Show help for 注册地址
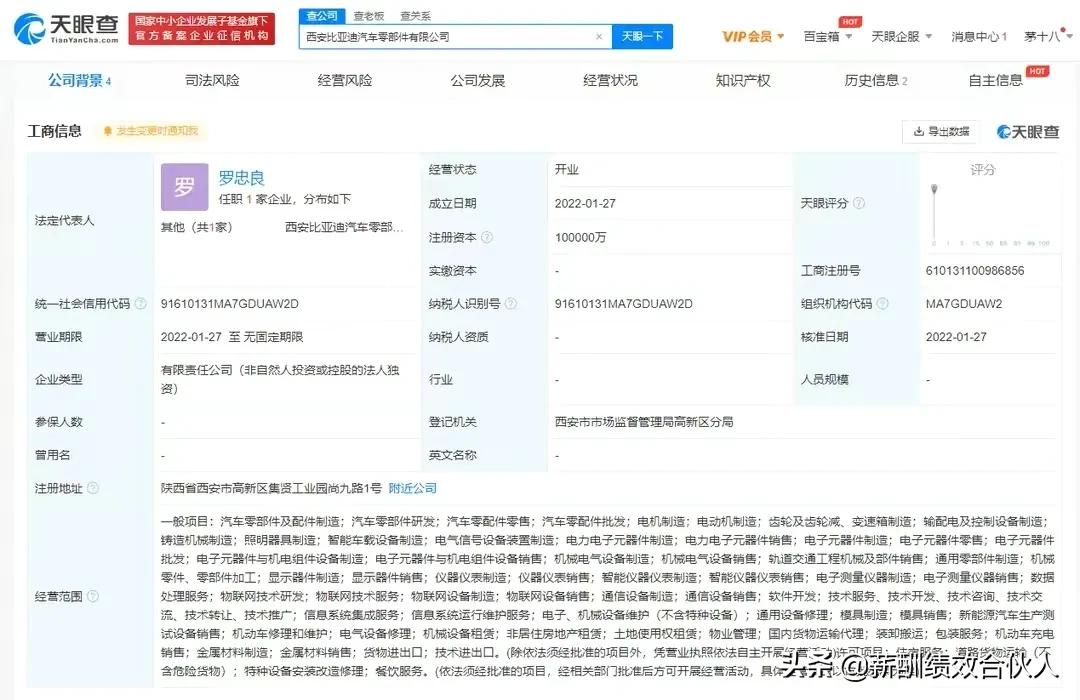Screen dimensions: 1080x700 (93, 488)
